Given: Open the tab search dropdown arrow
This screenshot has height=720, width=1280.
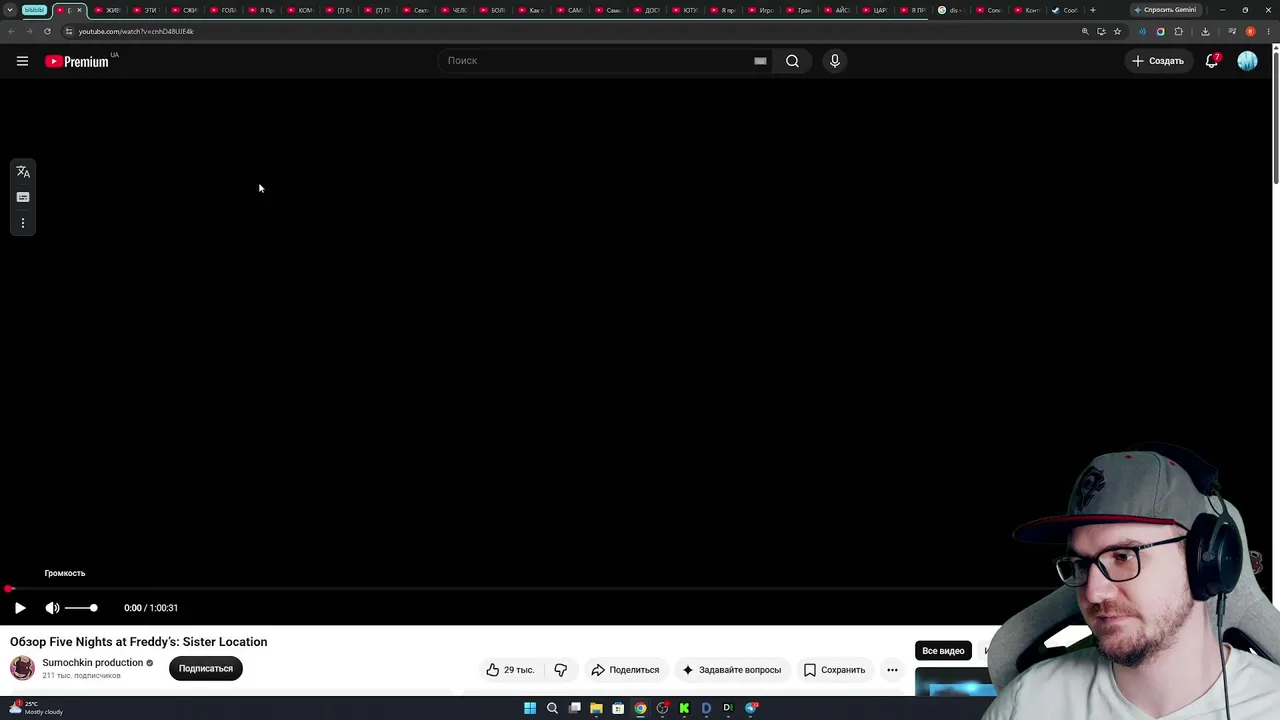Looking at the screenshot, I should pos(10,10).
